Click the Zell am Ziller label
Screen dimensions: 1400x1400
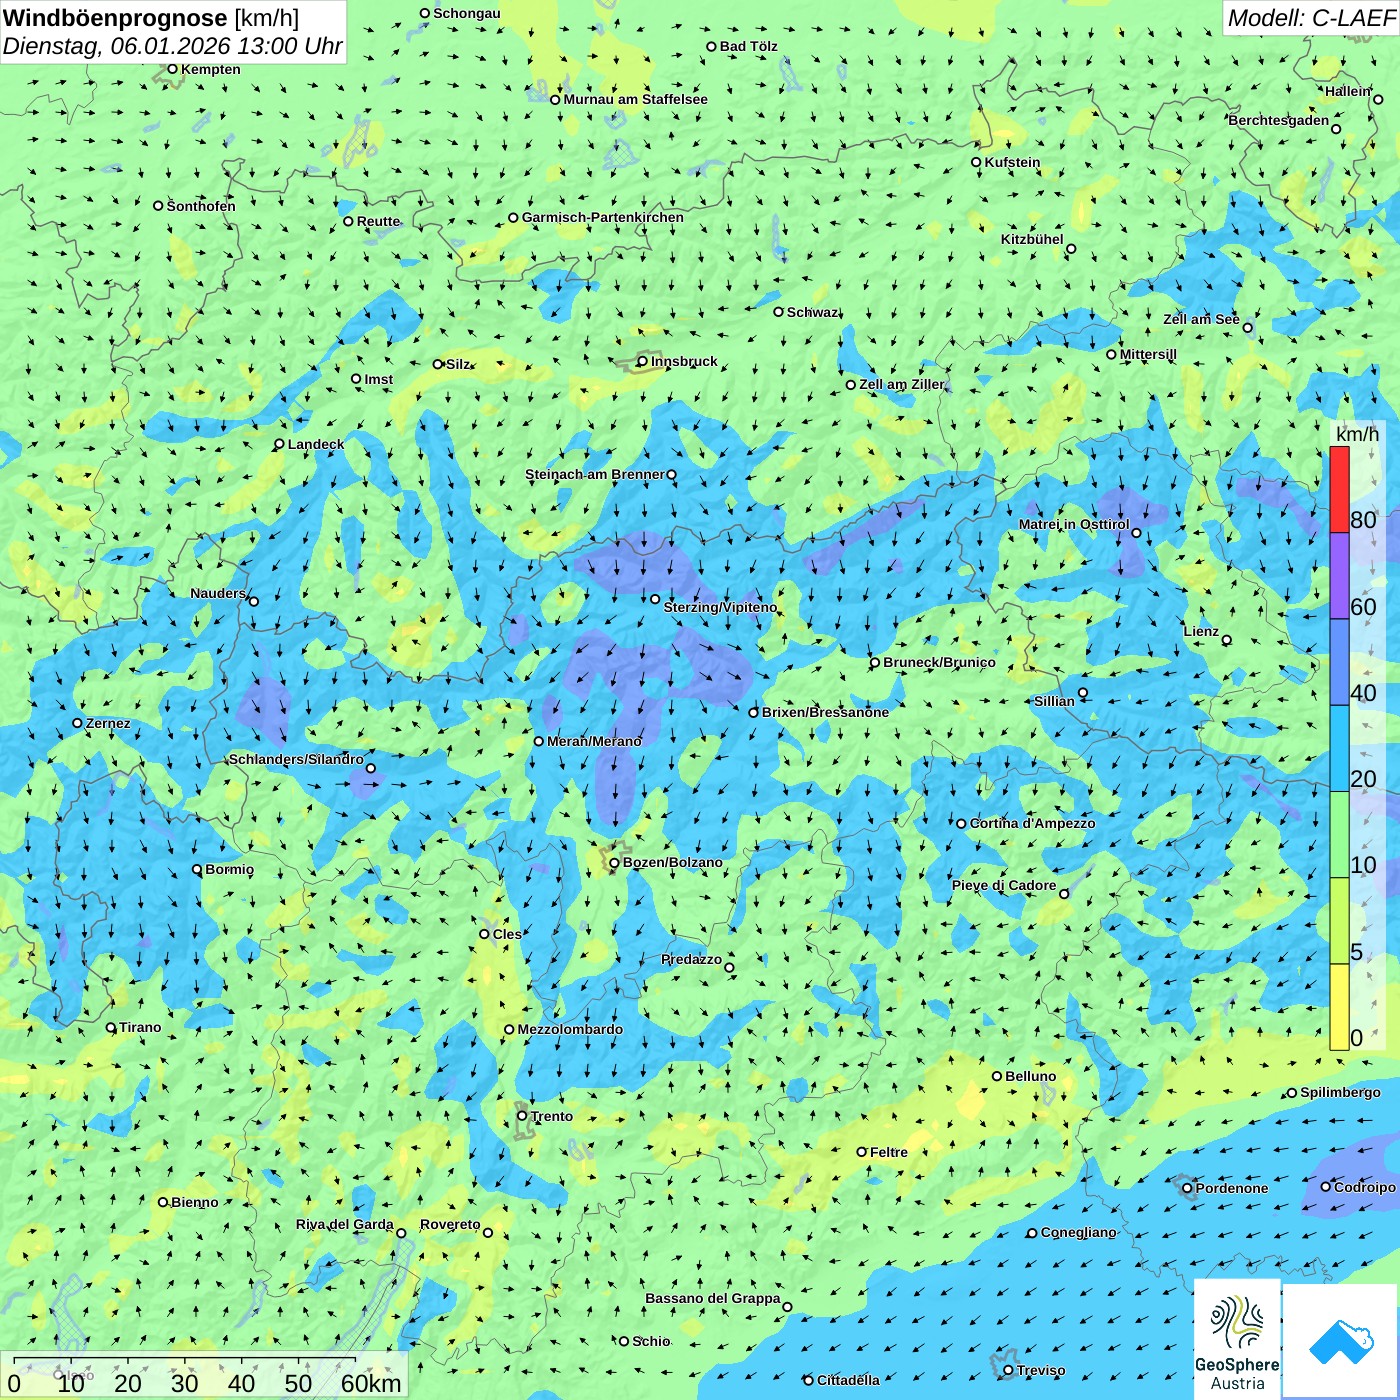coord(902,384)
